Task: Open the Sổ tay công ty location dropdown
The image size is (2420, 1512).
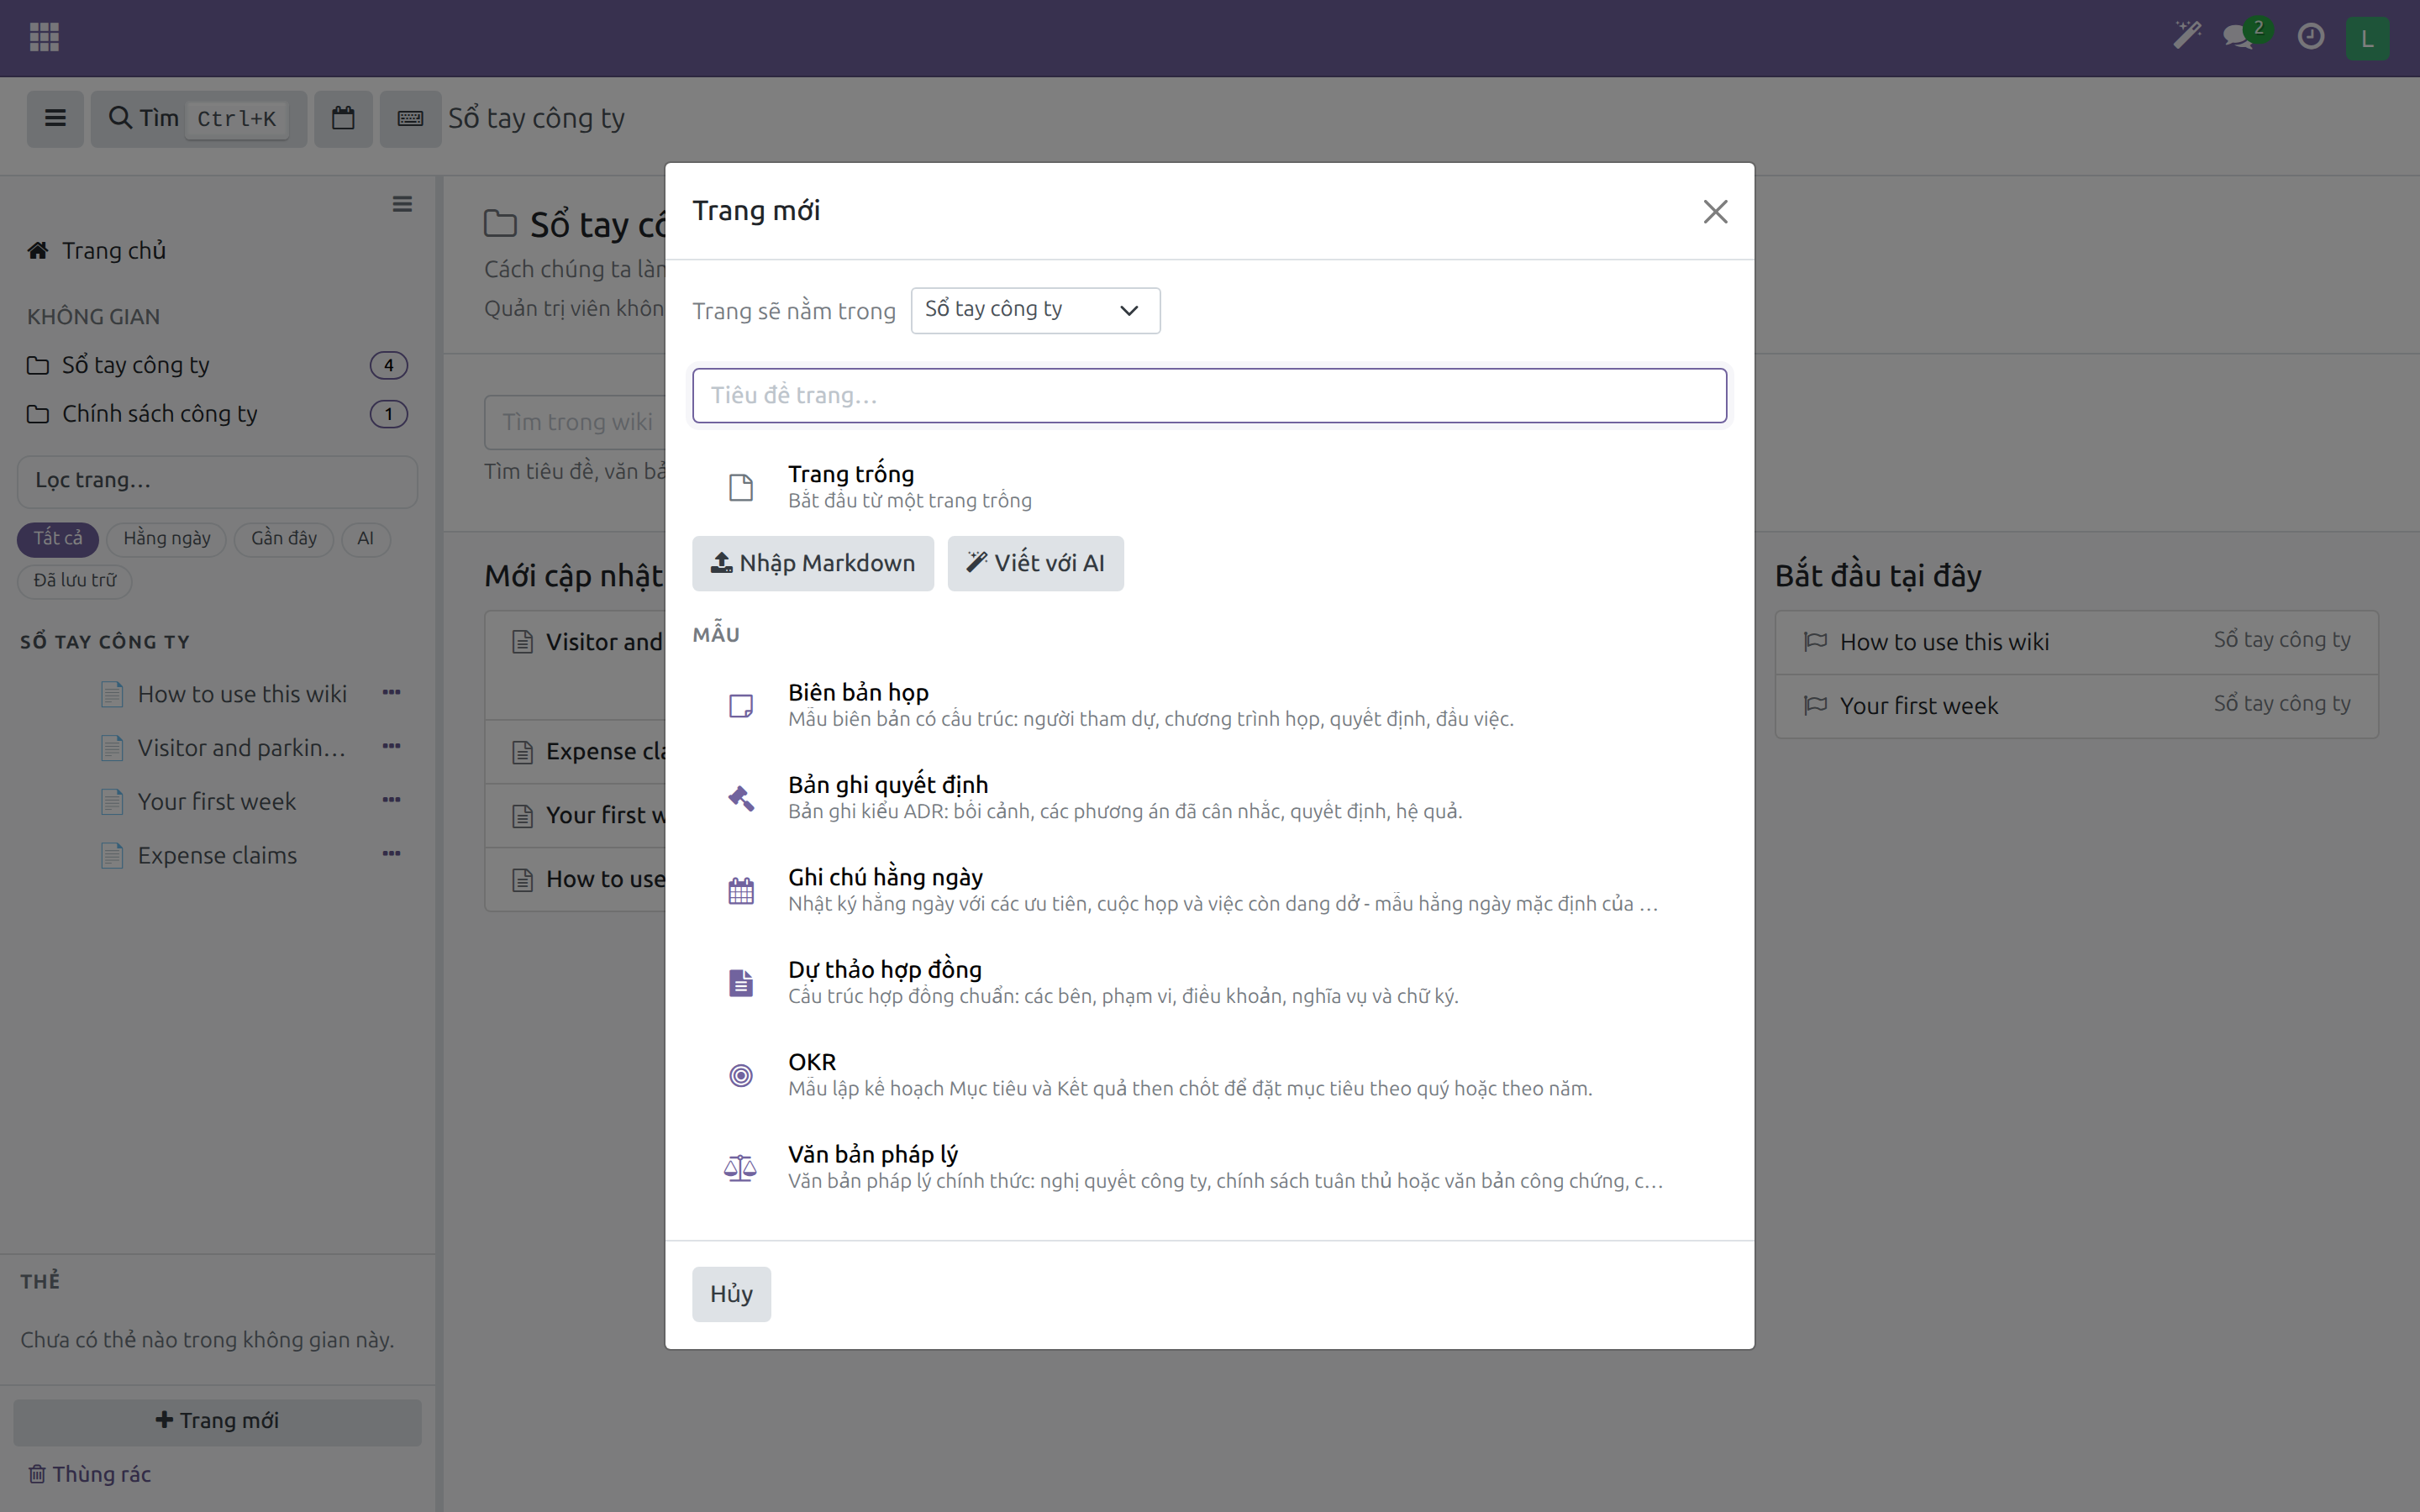Action: [1035, 310]
